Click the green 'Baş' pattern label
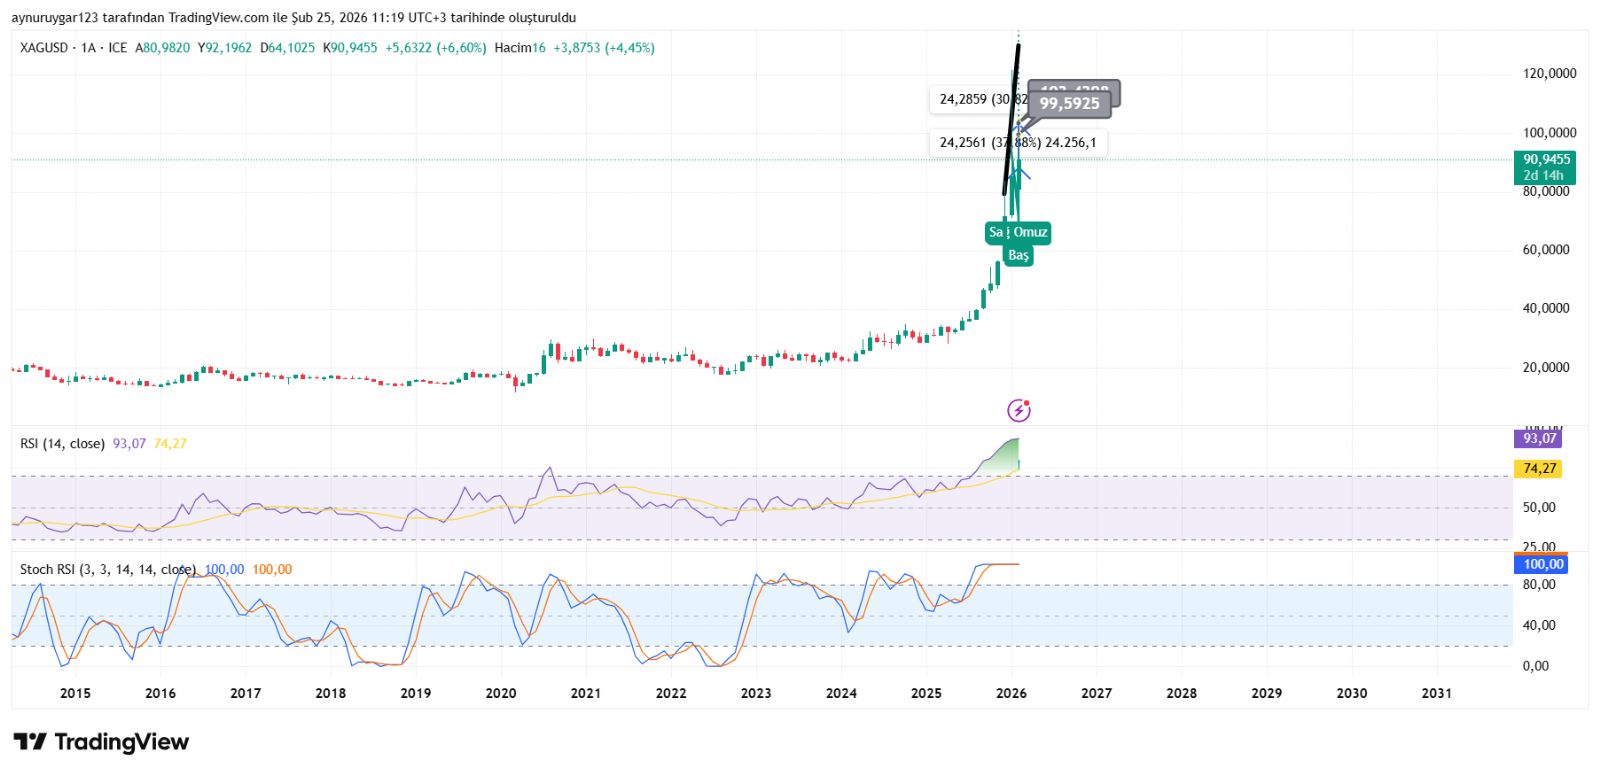Image resolution: width=1600 pixels, height=775 pixels. (x=1018, y=256)
